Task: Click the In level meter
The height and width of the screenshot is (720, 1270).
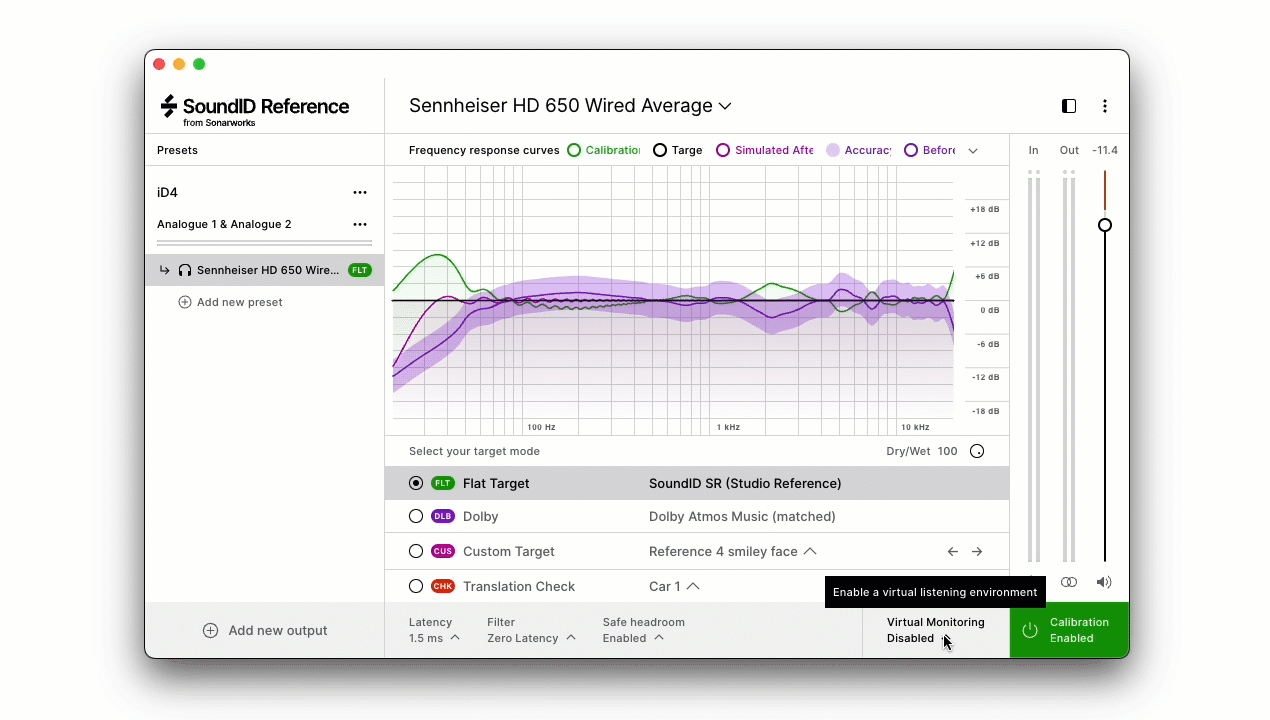Action: (1034, 366)
